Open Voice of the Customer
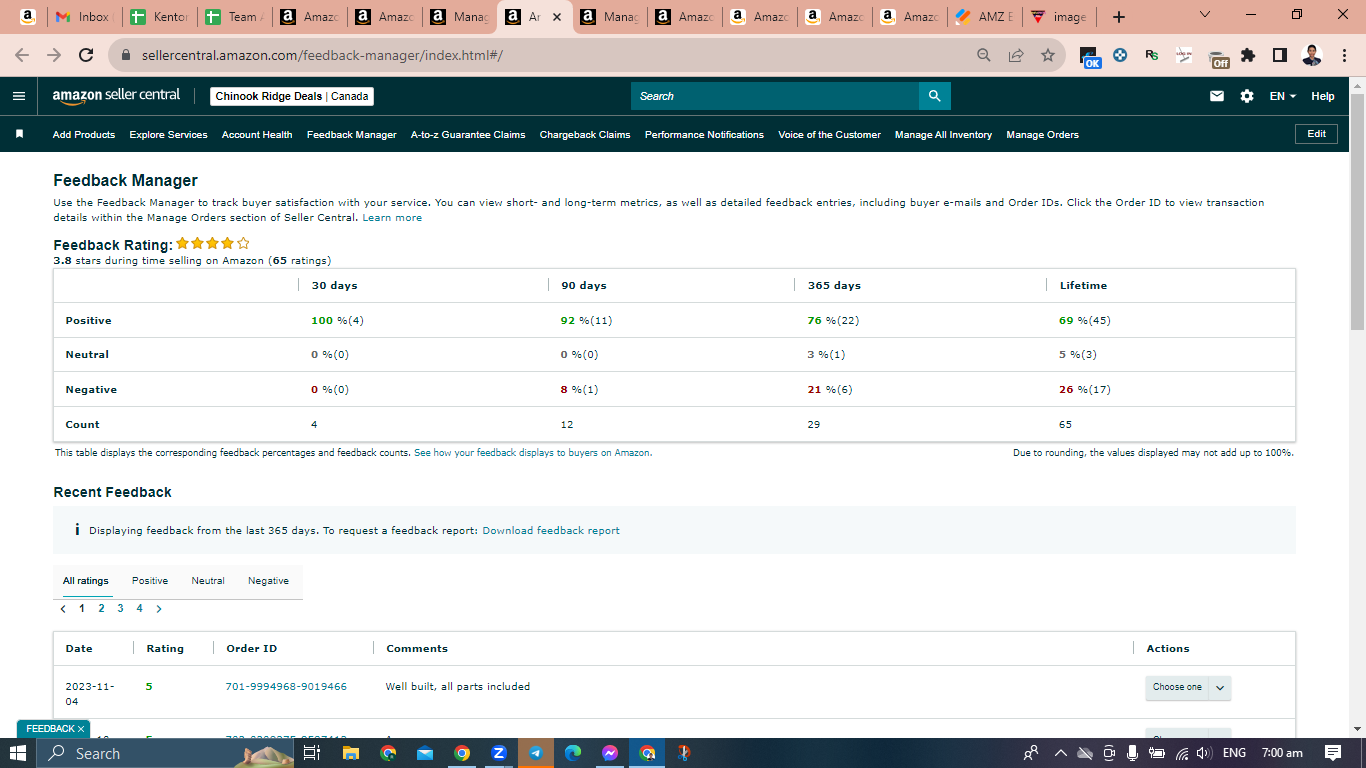The width and height of the screenshot is (1366, 768). tap(830, 134)
